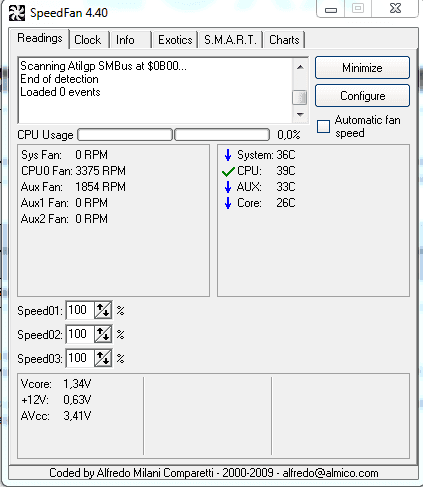Image resolution: width=423 pixels, height=487 pixels.
Task: Click the Core 26C temperature value
Action: (x=286, y=203)
